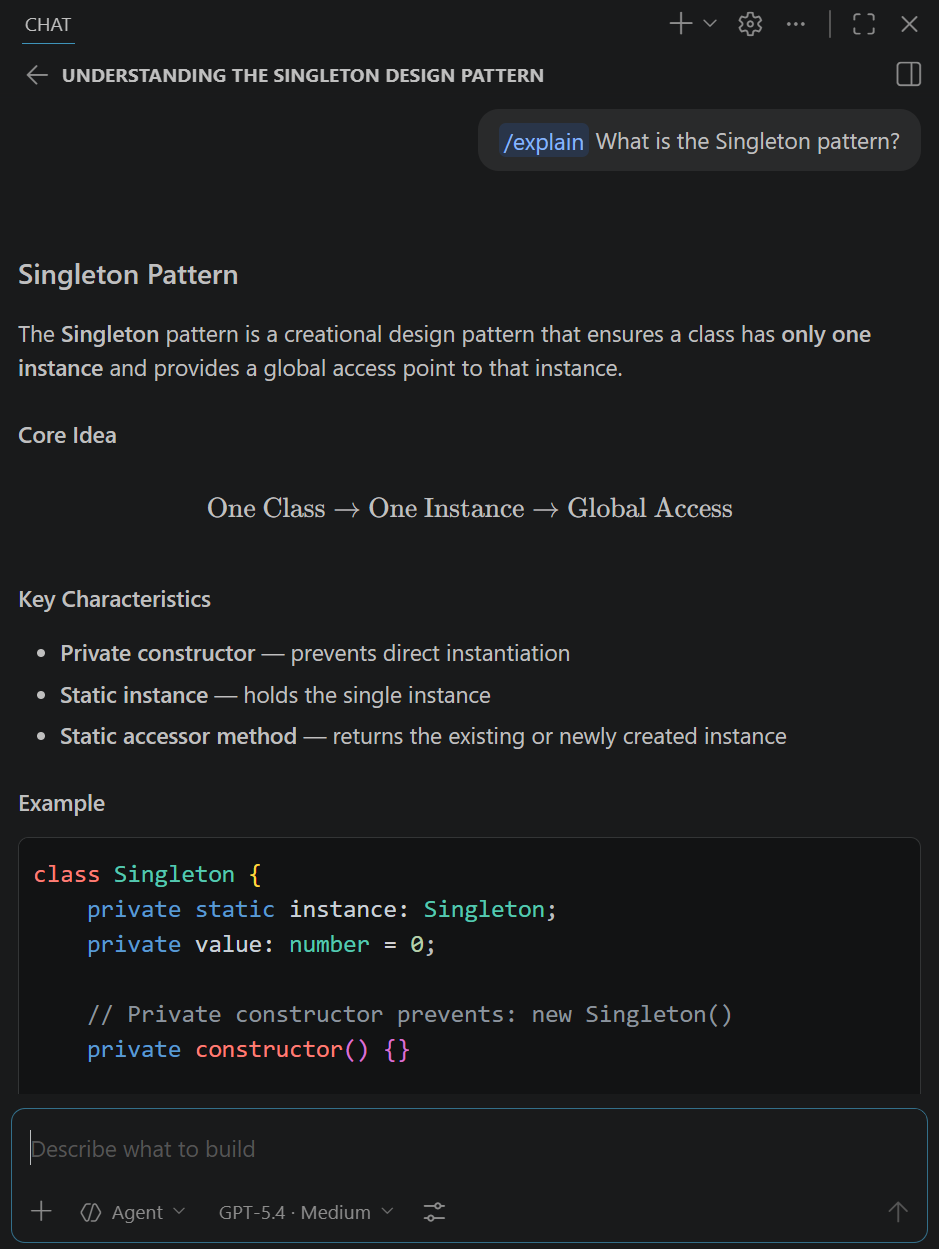Click the /explain slash command chip
The image size is (939, 1249).
543,141
